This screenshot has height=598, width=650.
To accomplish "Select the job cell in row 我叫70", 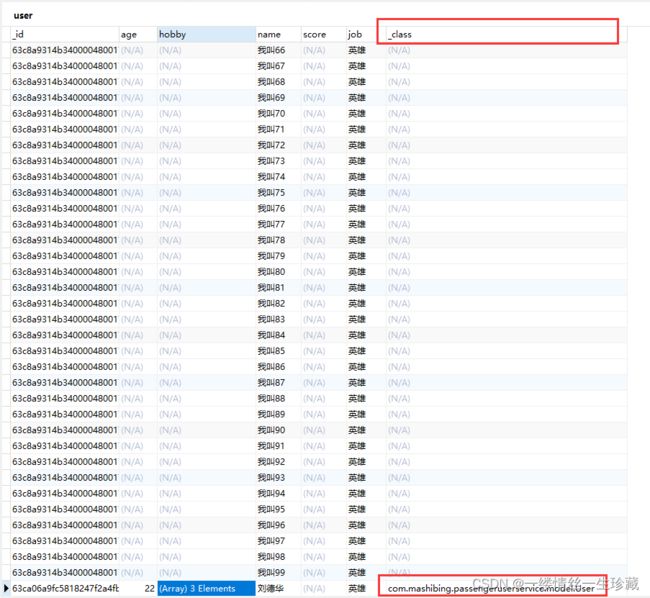I will [x=366, y=114].
